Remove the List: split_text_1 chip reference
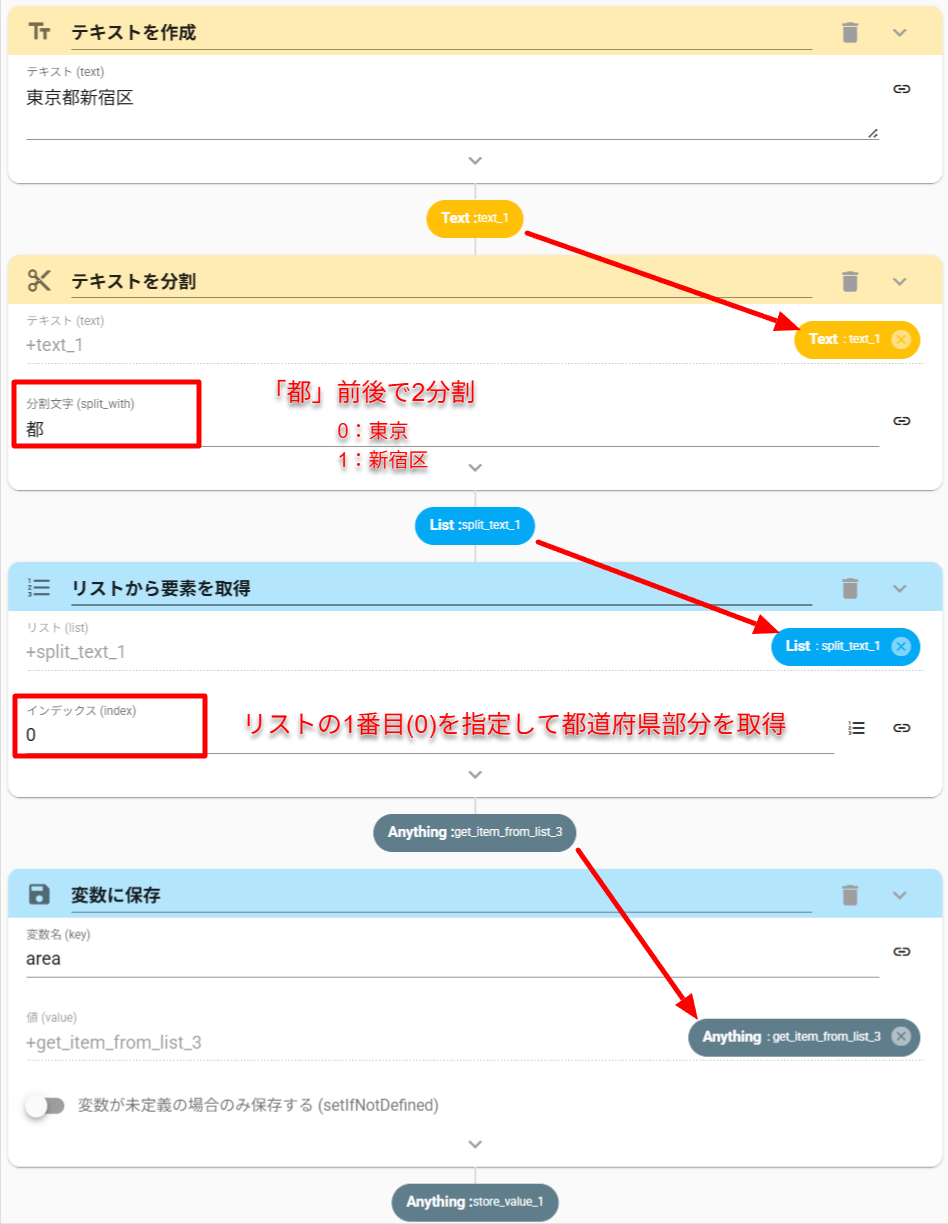Screen dimensions: 948x1224 pos(900,646)
